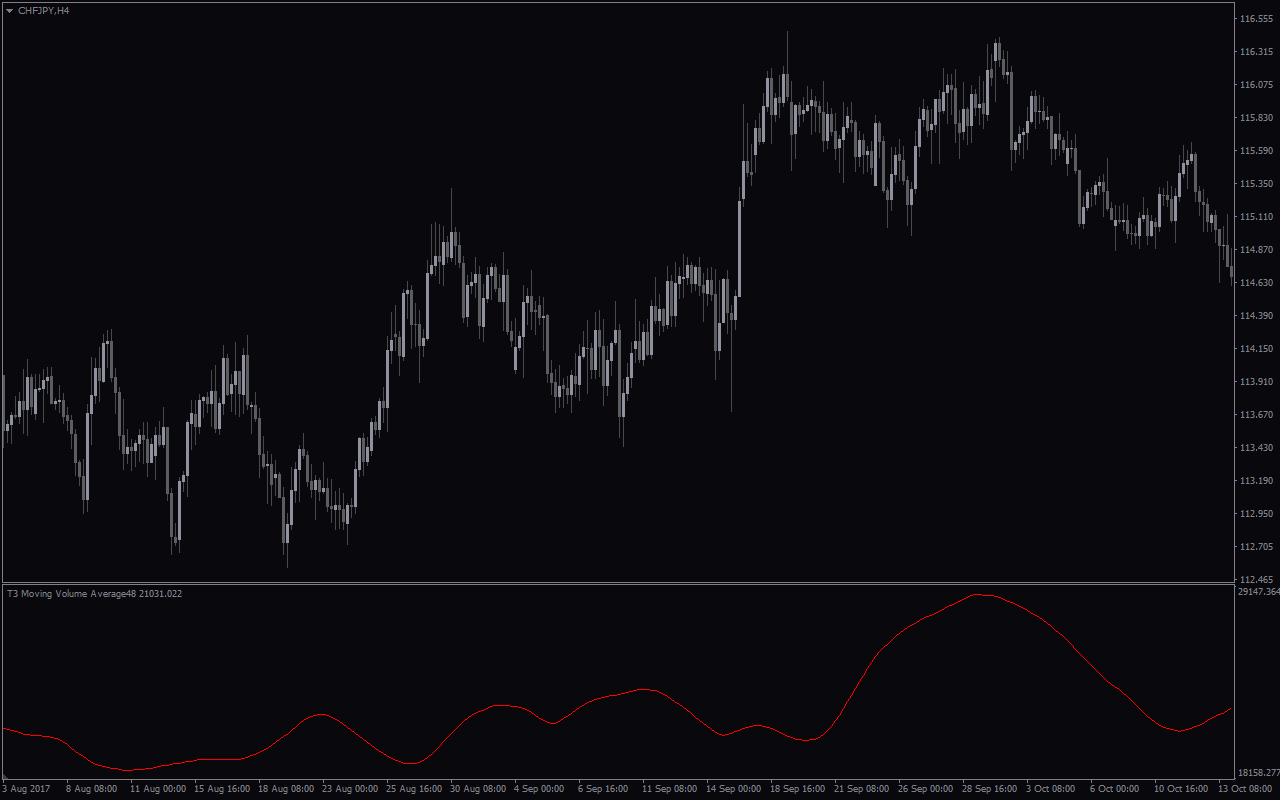1280x800 pixels.
Task: Click the 115.350 price level
Action: (1255, 184)
